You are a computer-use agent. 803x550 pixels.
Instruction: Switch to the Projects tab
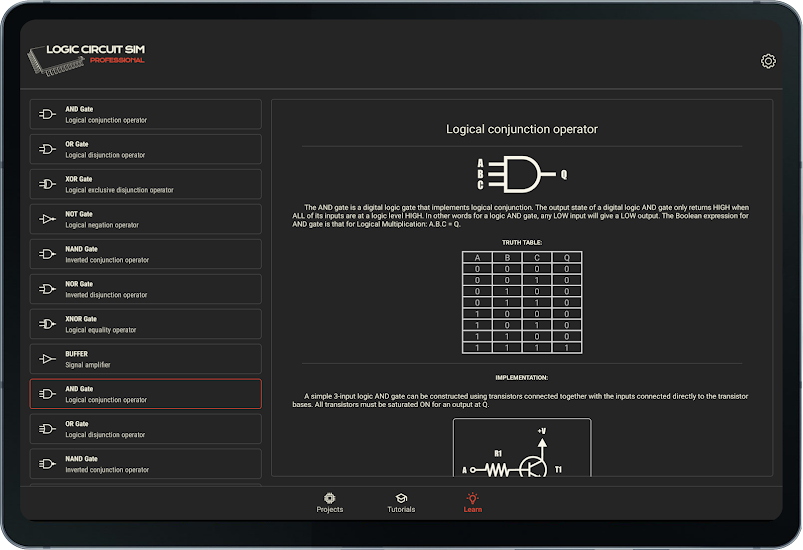coord(329,502)
